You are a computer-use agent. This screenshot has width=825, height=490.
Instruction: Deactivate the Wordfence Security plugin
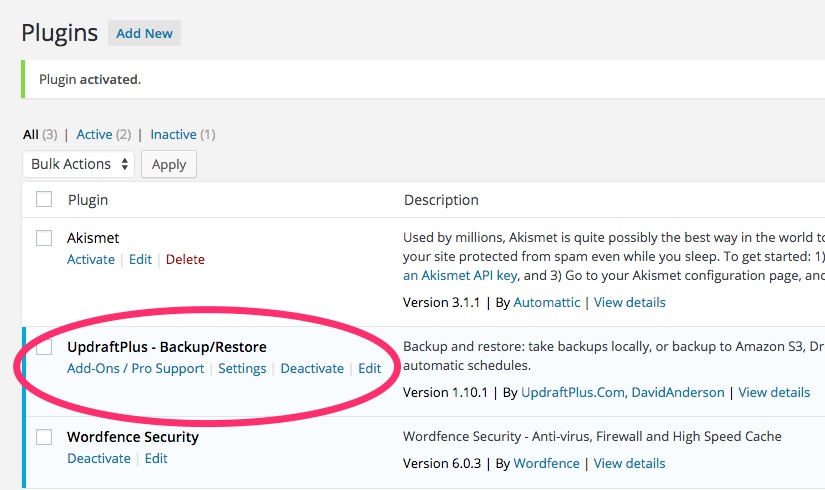point(98,458)
